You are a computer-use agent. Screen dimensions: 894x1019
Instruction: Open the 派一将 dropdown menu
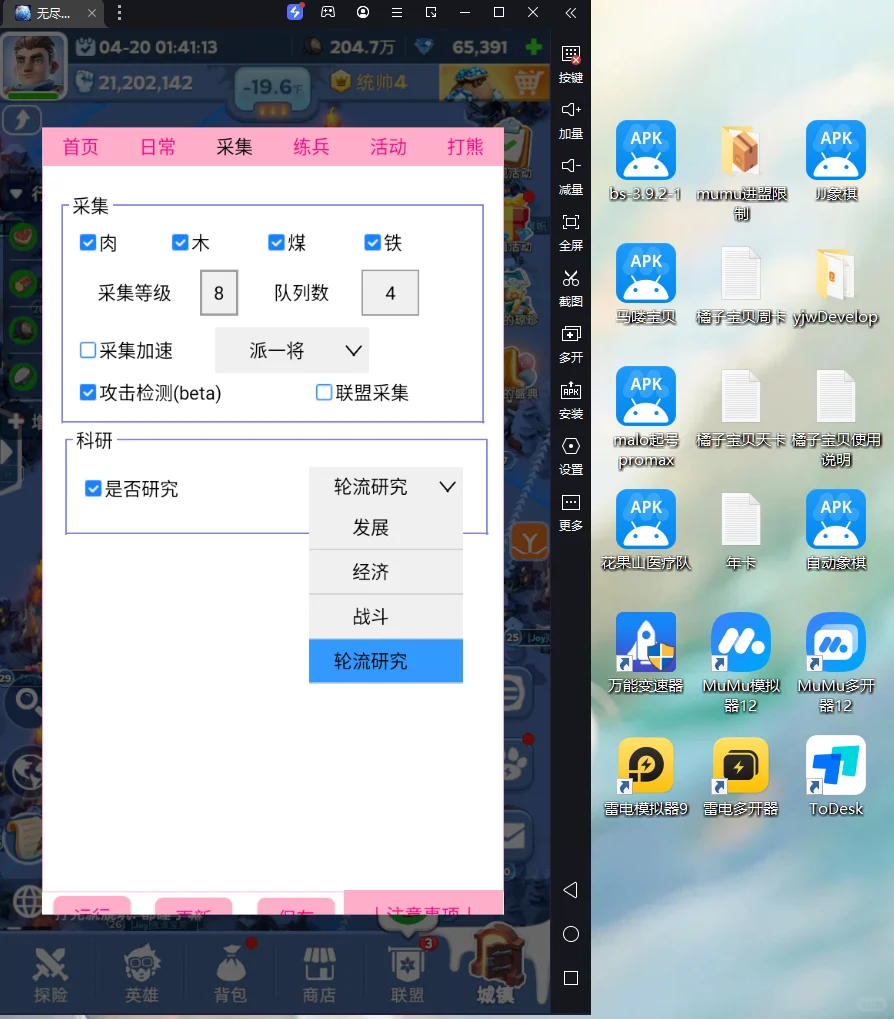291,350
